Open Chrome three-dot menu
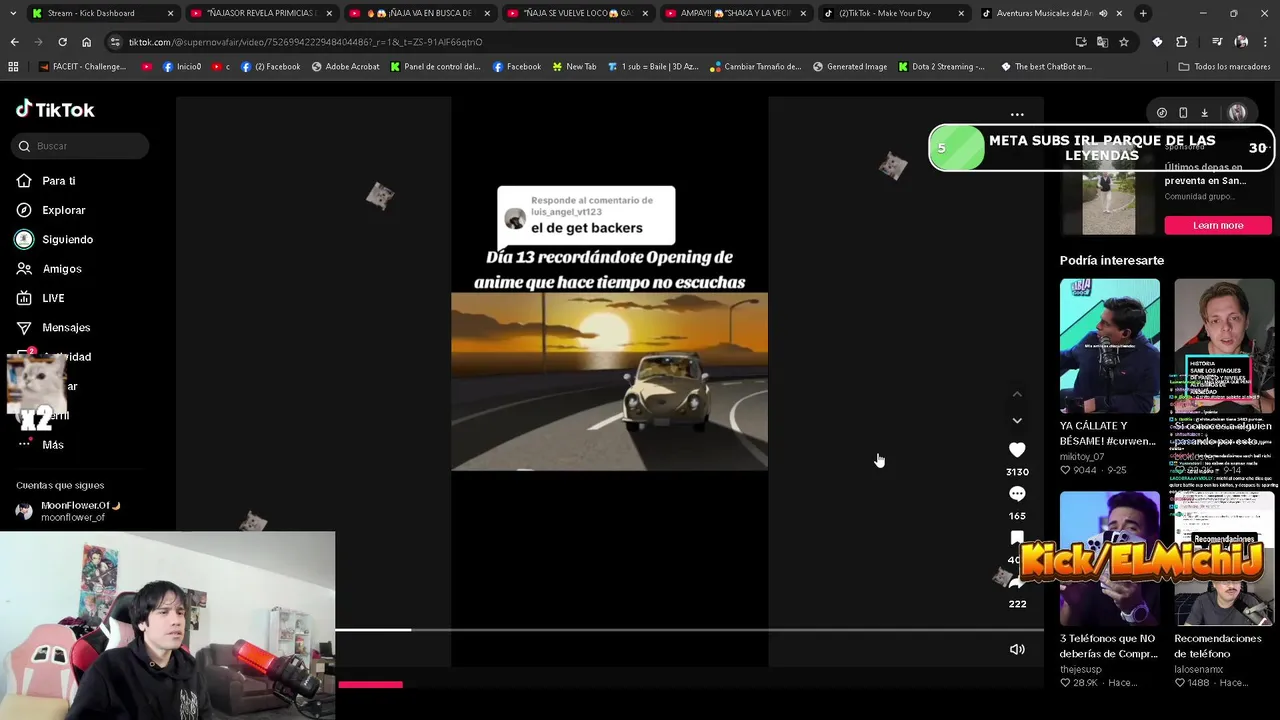The width and height of the screenshot is (1280, 720). click(x=1266, y=42)
